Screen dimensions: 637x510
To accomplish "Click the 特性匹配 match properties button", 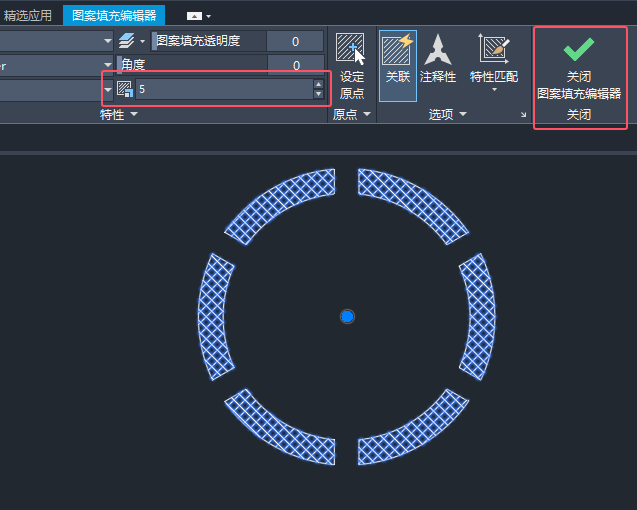I will tap(494, 57).
